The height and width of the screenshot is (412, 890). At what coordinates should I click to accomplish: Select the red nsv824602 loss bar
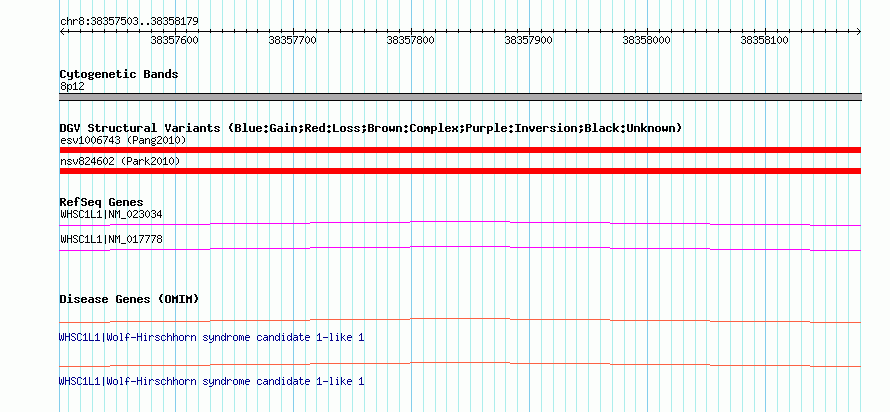[460, 171]
